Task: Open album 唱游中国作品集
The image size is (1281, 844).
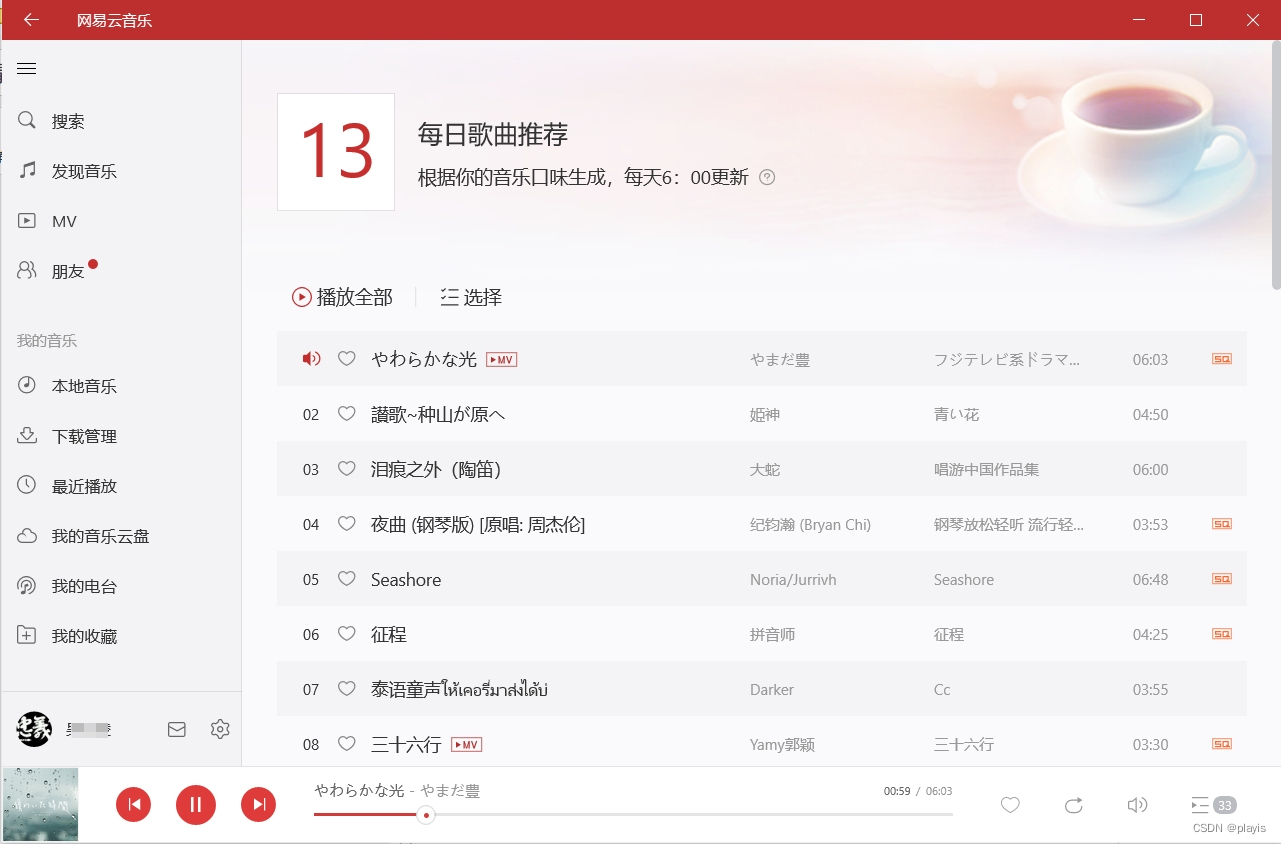Action: [986, 469]
